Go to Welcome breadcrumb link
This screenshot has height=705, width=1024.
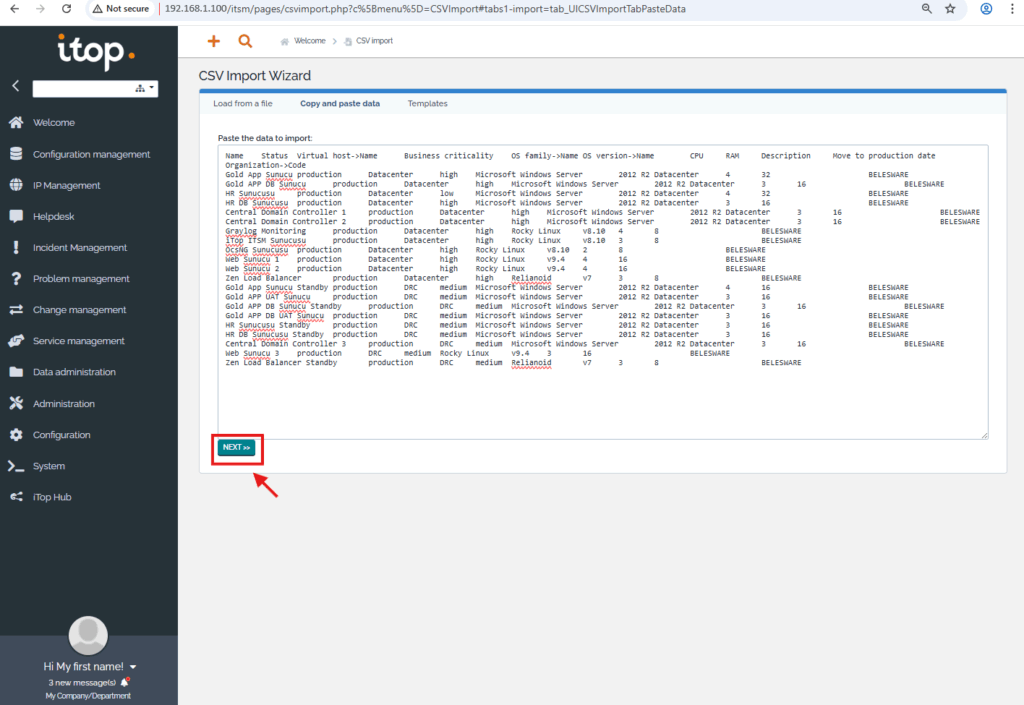(309, 42)
